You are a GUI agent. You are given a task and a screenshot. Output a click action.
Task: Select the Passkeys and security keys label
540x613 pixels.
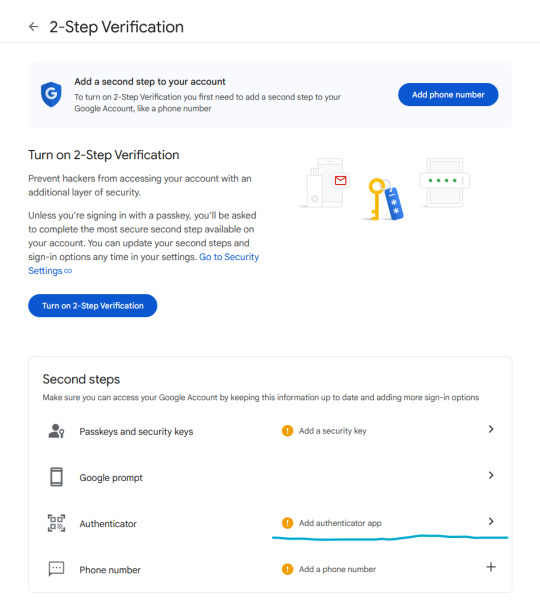136,432
